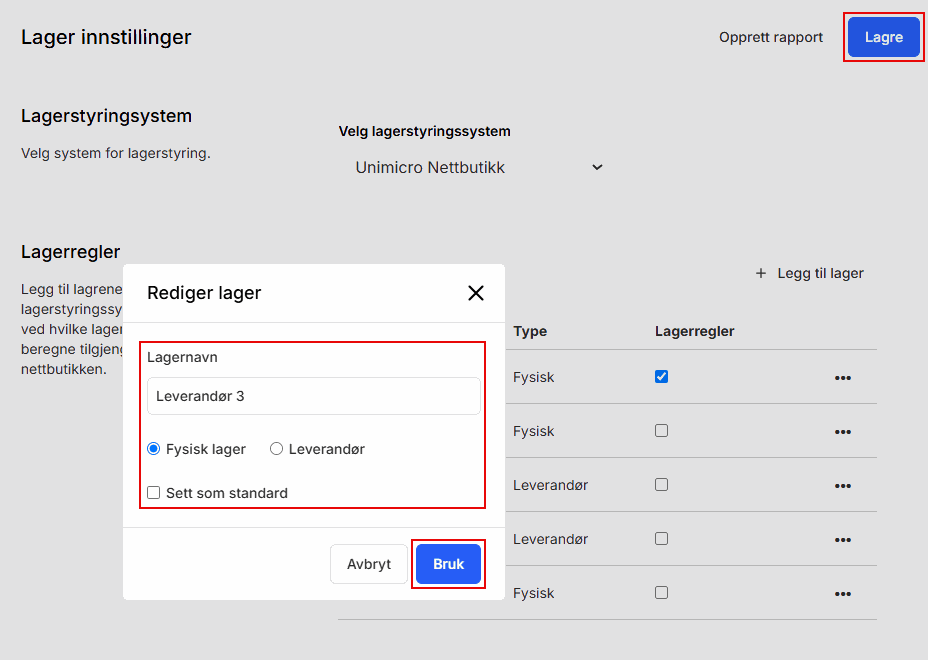928x660 pixels.
Task: Close the Rediger lager dialog
Action: (x=476, y=293)
